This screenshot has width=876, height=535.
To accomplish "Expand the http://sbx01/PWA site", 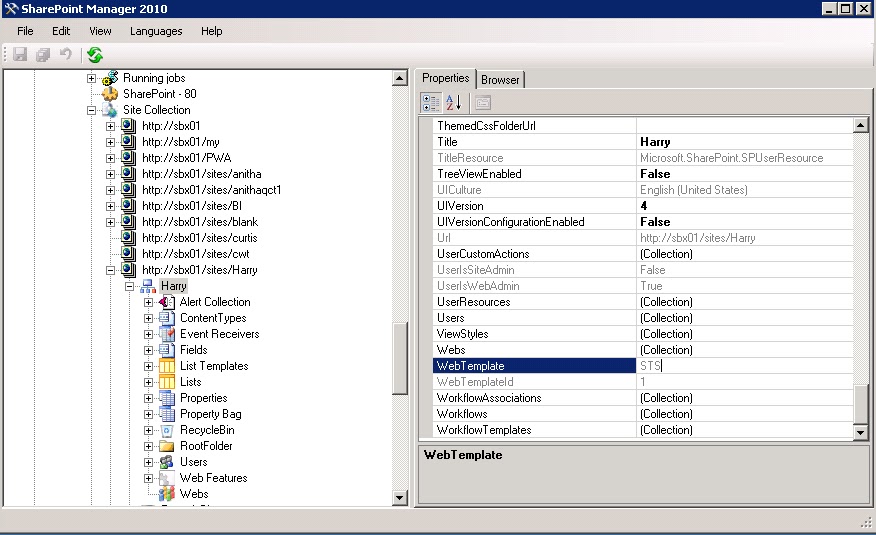I will pos(111,158).
